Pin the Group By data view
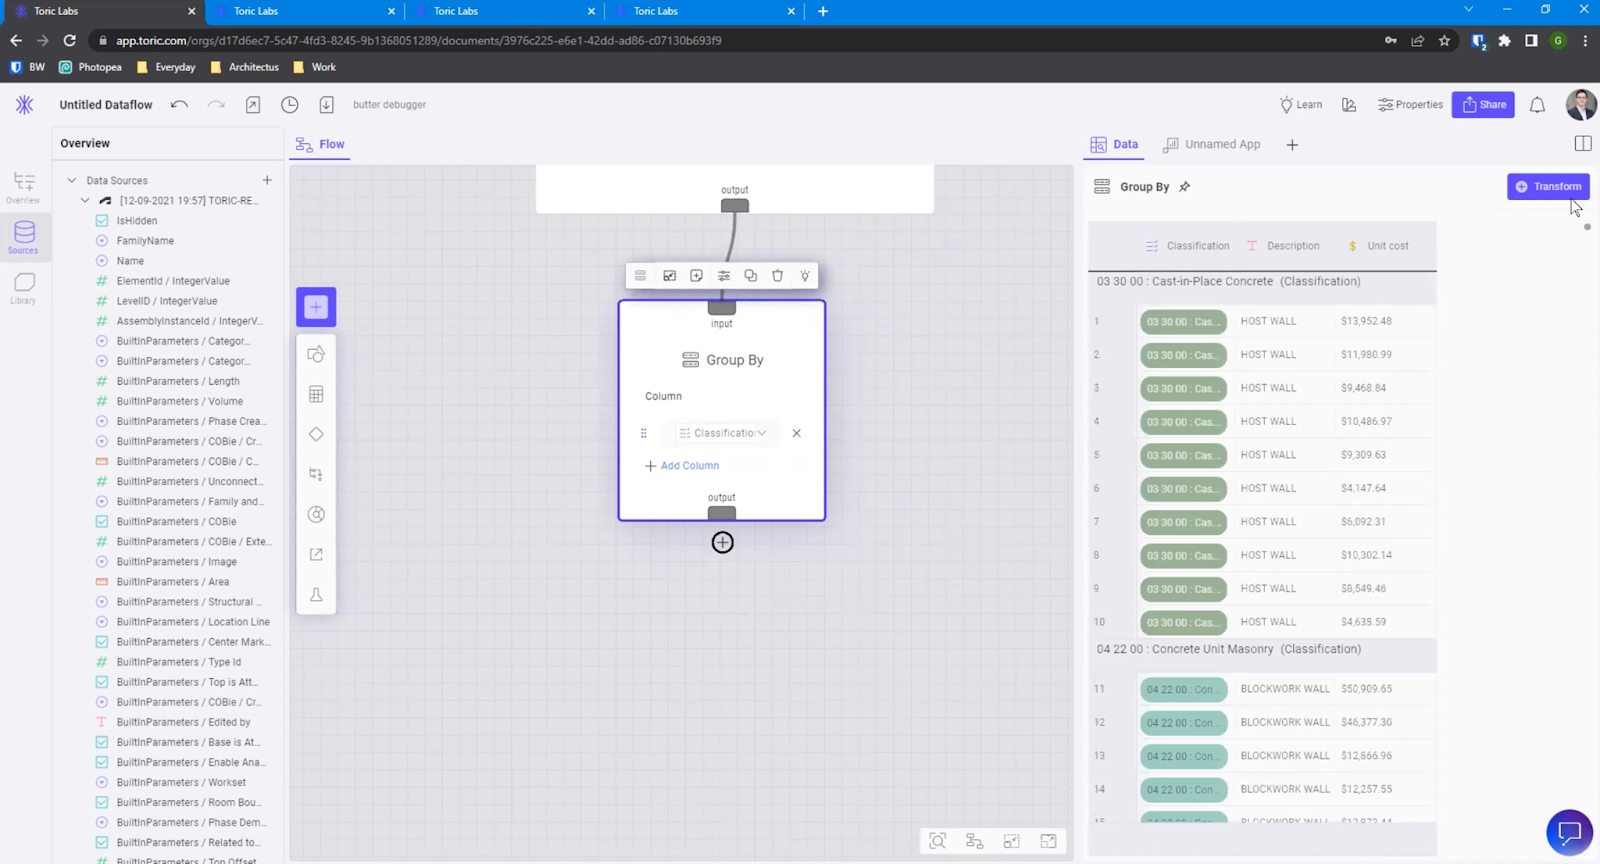1600x864 pixels. 1185,187
